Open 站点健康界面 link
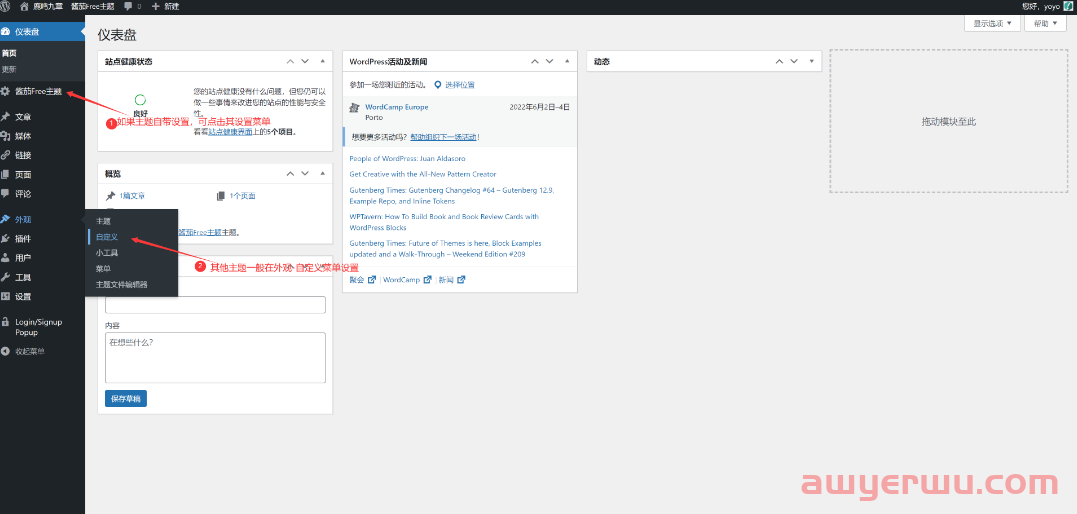 pos(231,132)
